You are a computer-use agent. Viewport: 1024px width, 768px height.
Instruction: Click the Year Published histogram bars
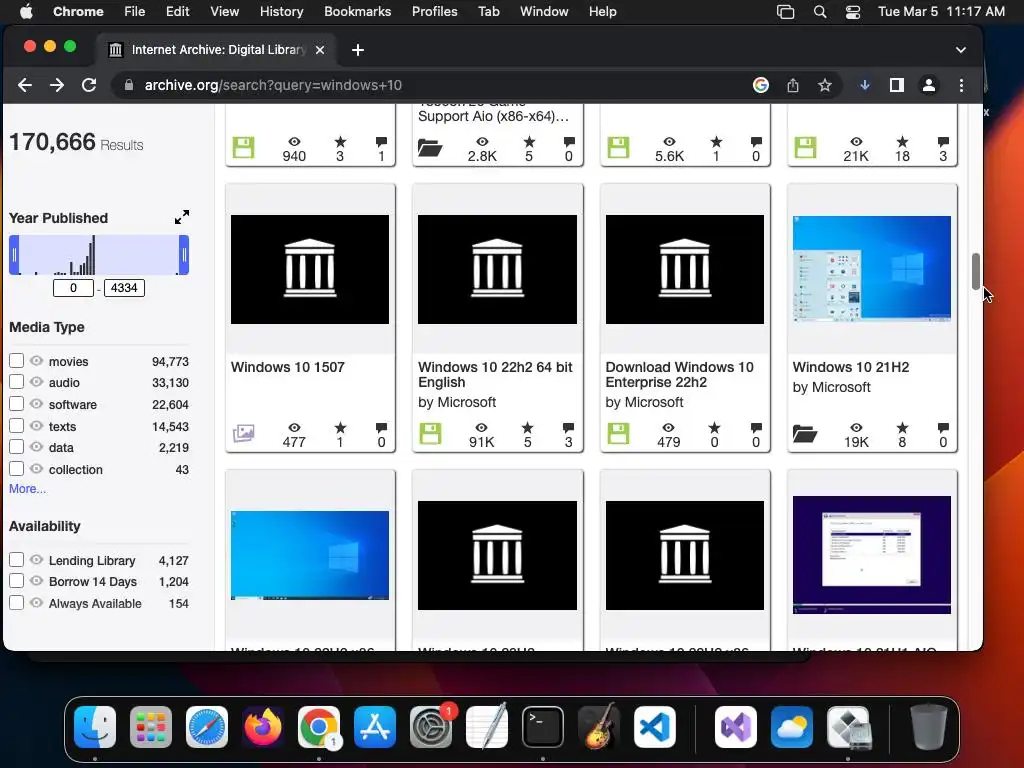99,255
